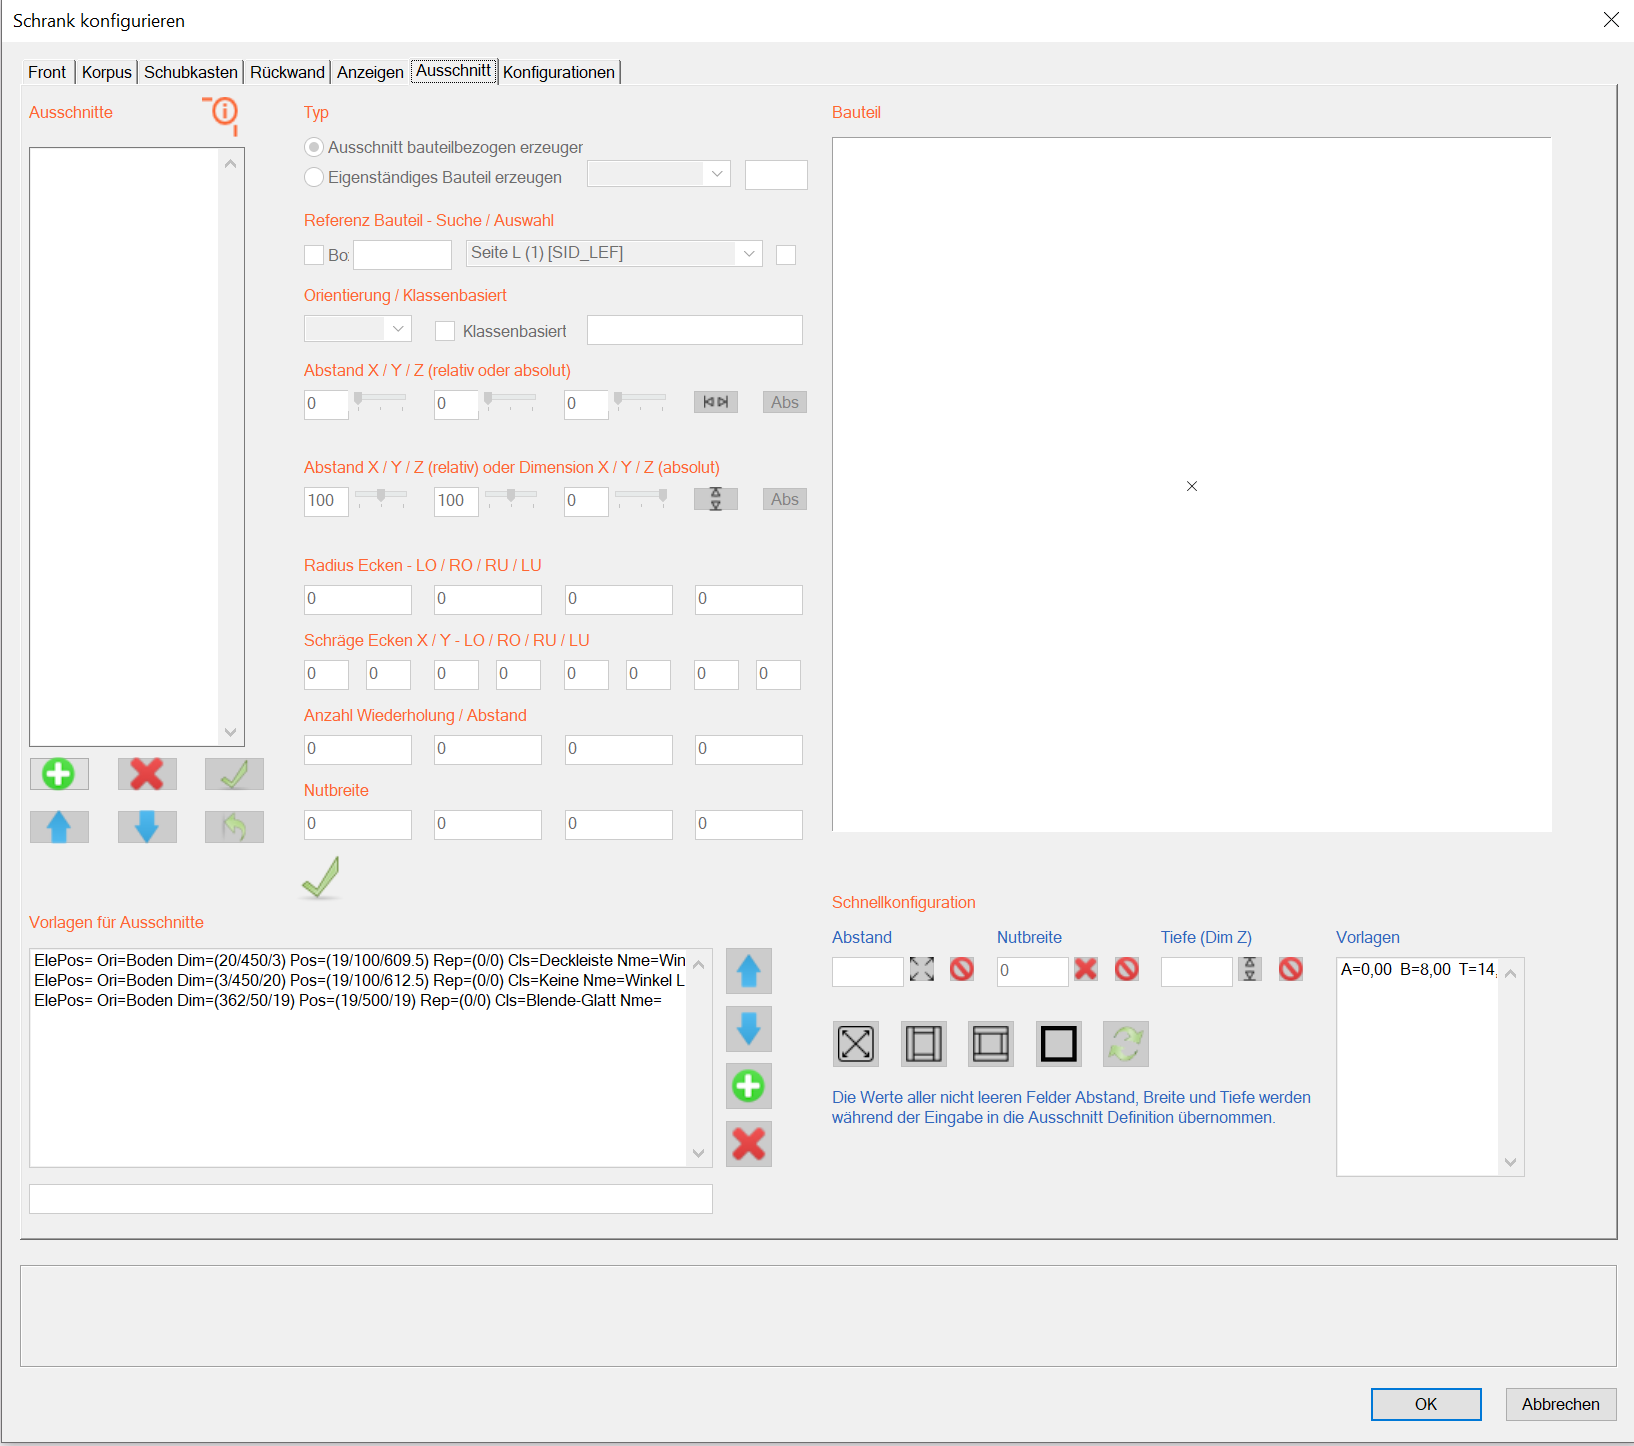Toggle the Bo checkbox under Referenz Bauteil
Viewport: 1634px width, 1446px height.
[x=314, y=255]
